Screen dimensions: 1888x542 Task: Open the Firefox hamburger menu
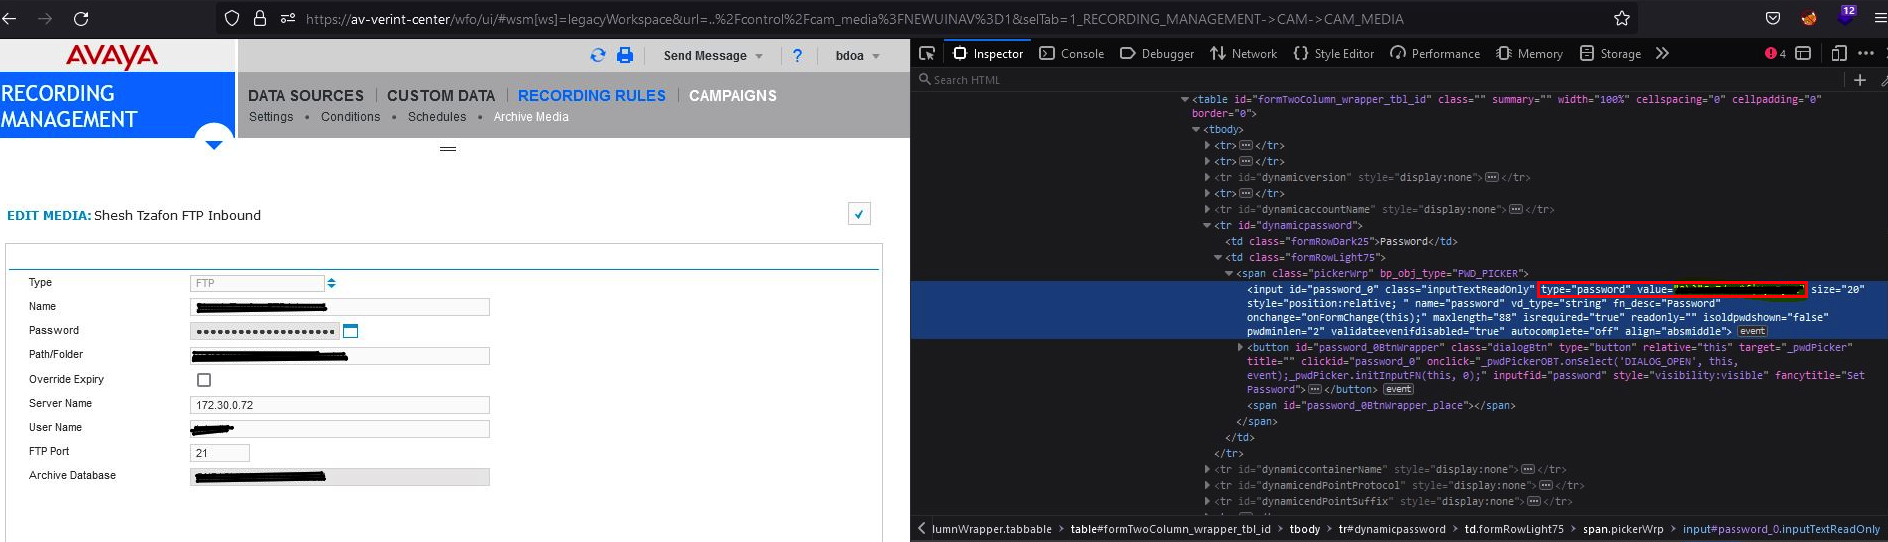1880,18
